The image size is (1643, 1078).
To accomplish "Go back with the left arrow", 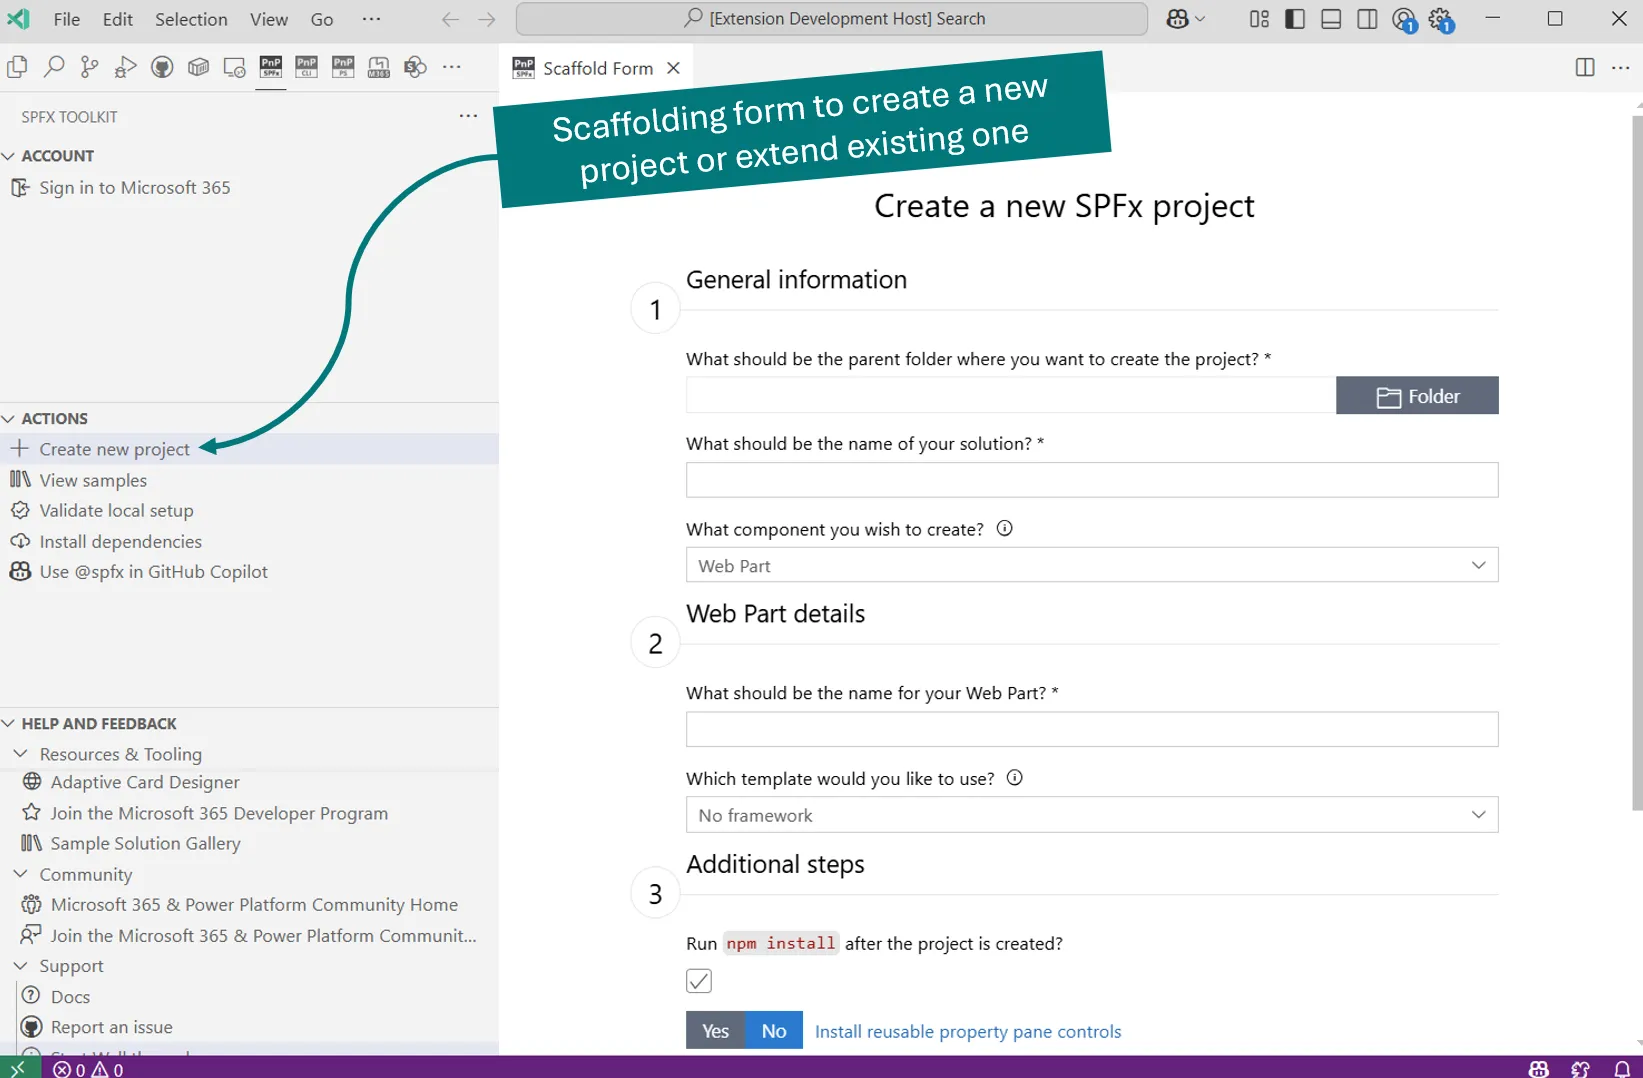I will point(450,19).
